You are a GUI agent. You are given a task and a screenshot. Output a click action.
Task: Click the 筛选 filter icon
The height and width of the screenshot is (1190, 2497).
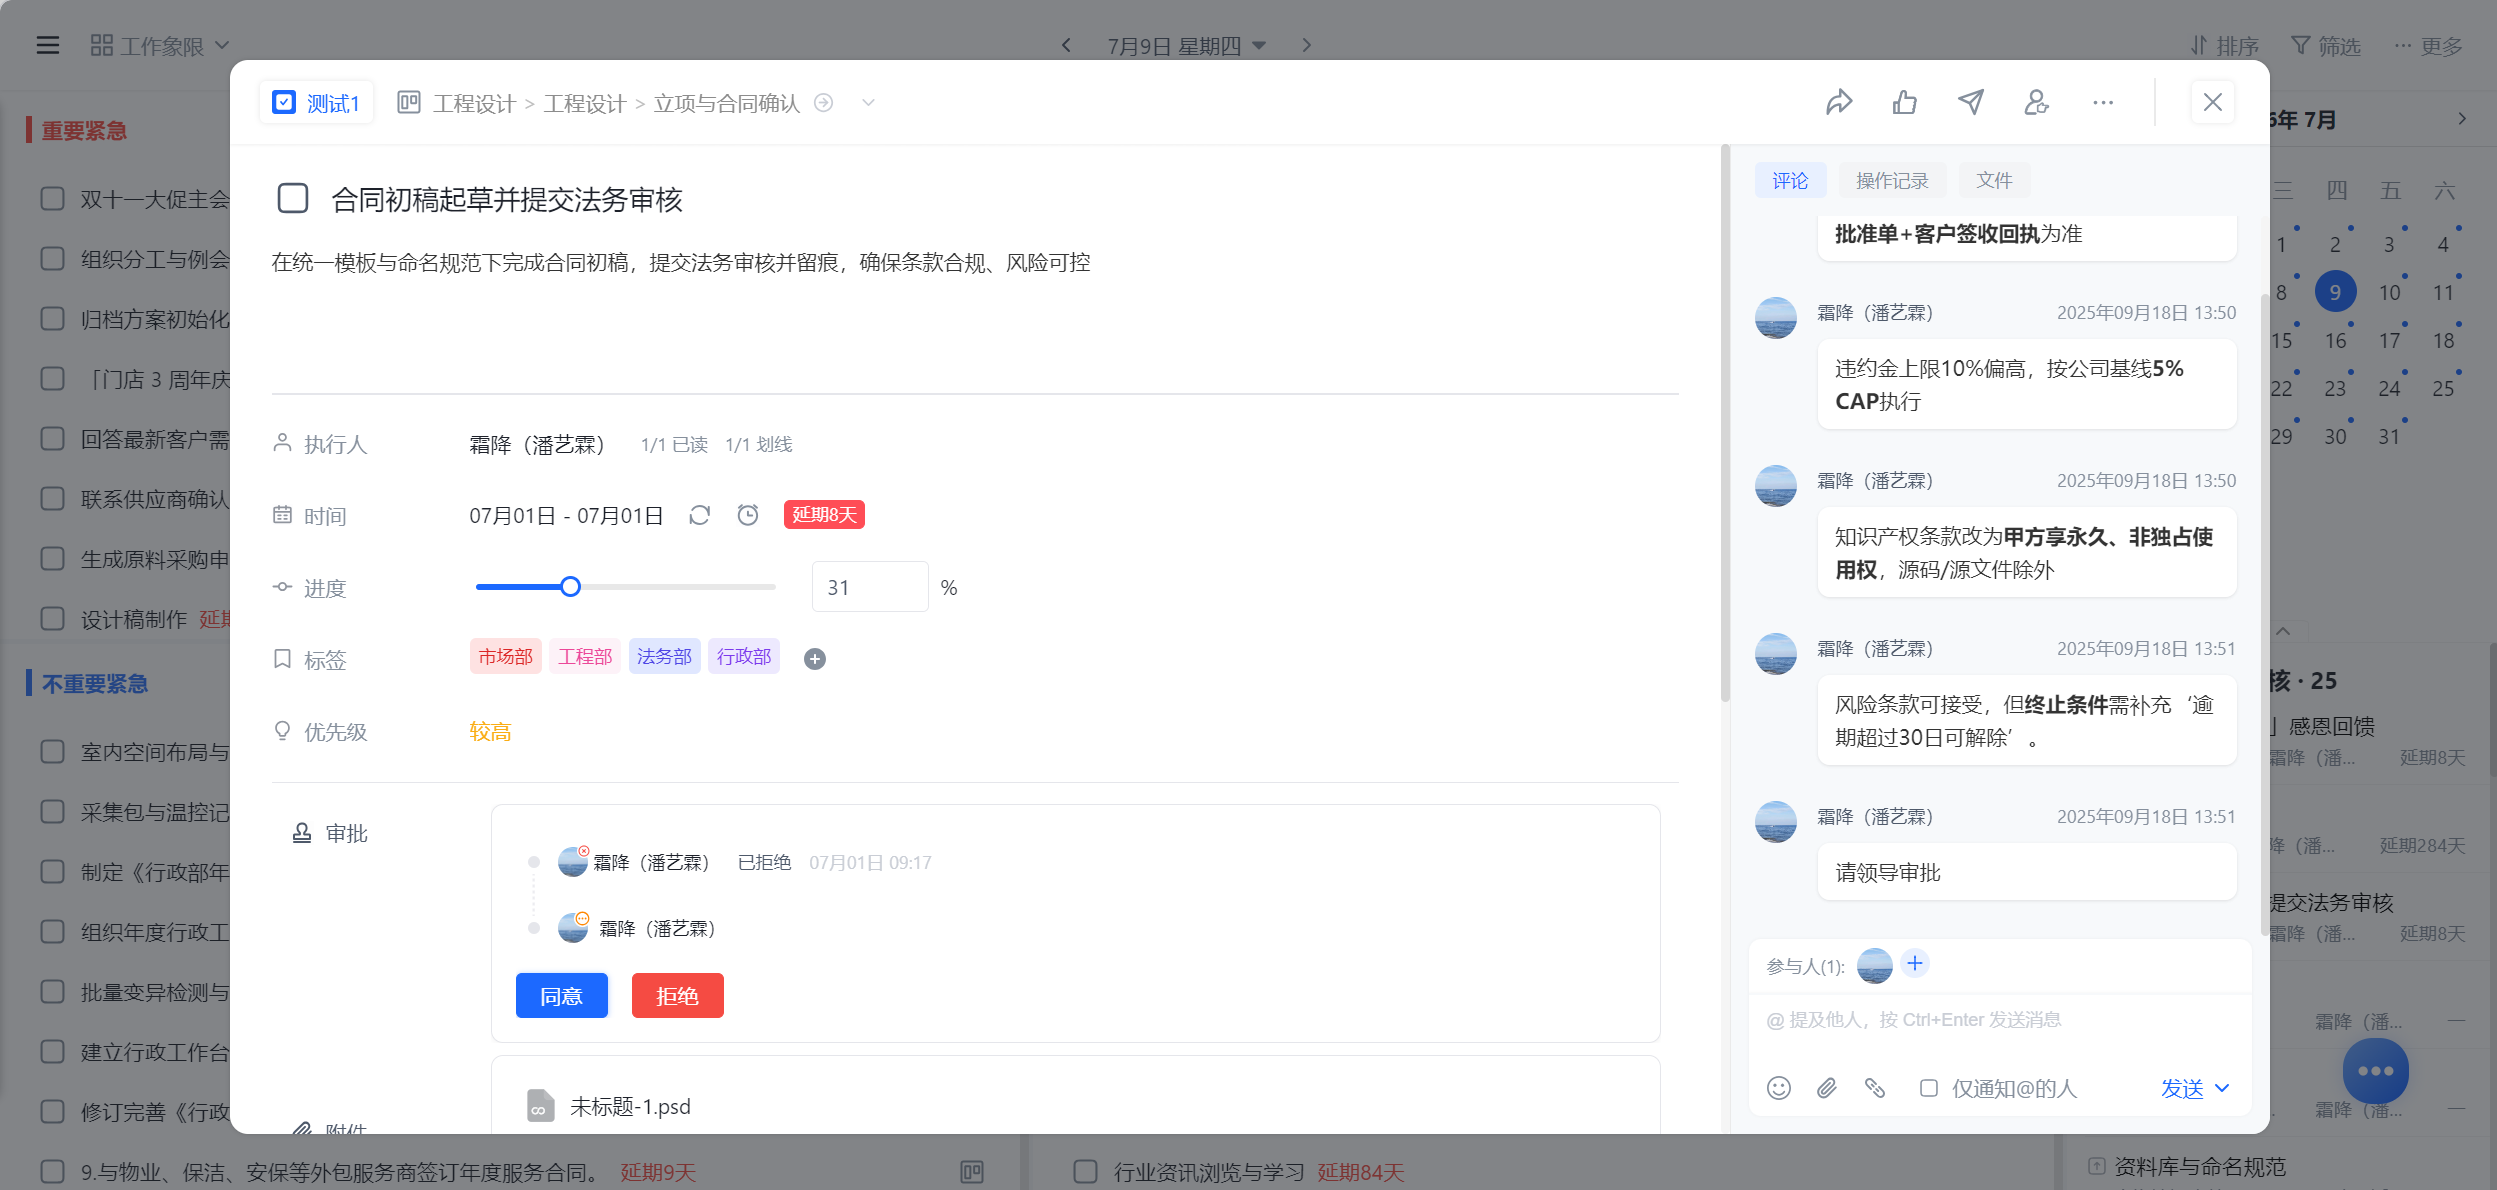[x=2301, y=45]
